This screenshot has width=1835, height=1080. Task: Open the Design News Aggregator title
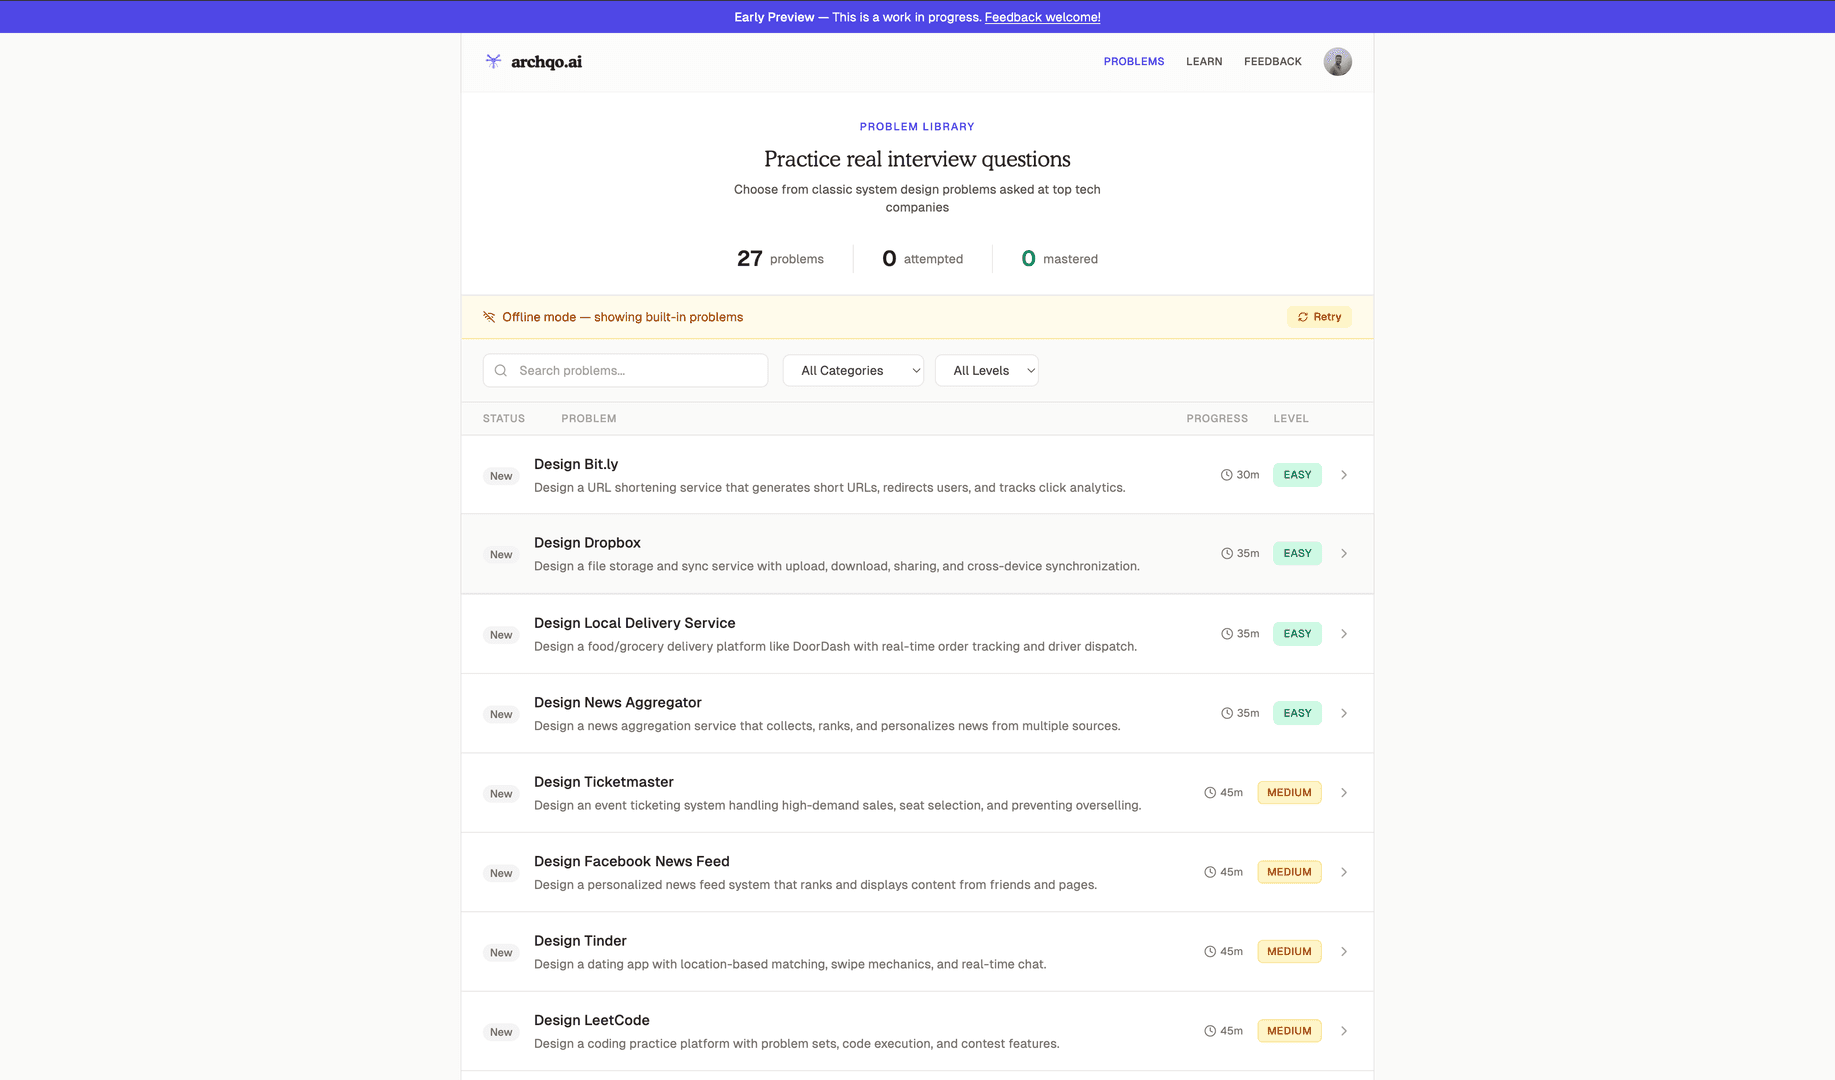click(618, 703)
